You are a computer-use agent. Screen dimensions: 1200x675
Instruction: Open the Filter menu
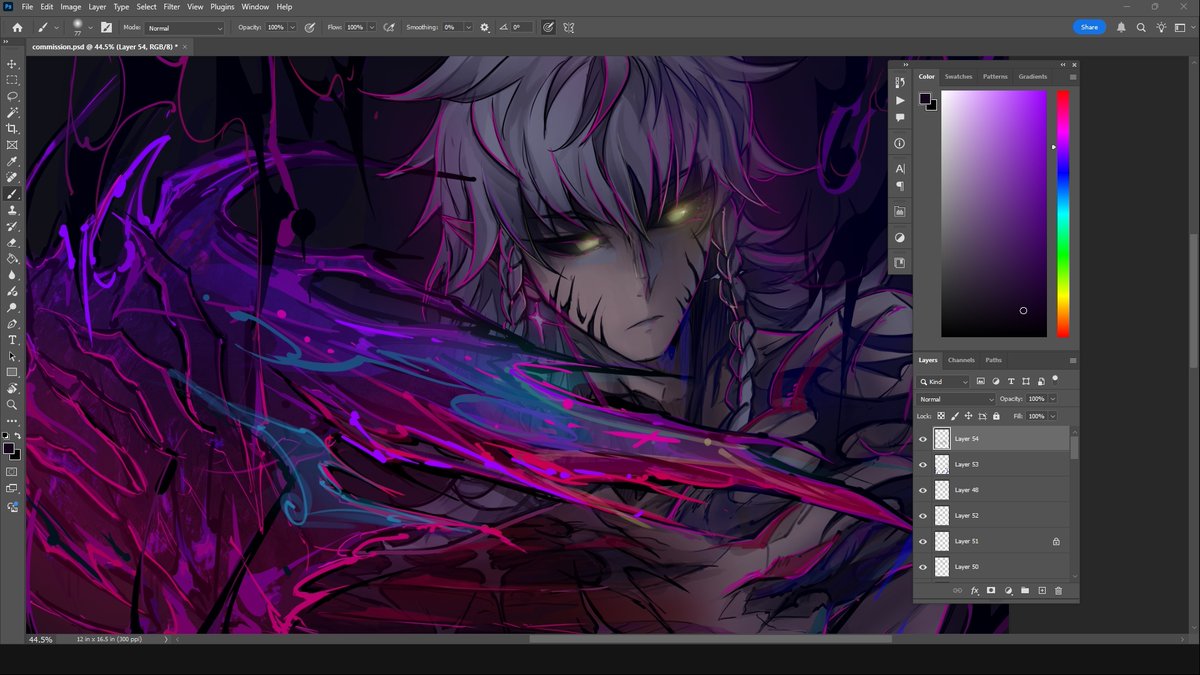pyautogui.click(x=171, y=6)
